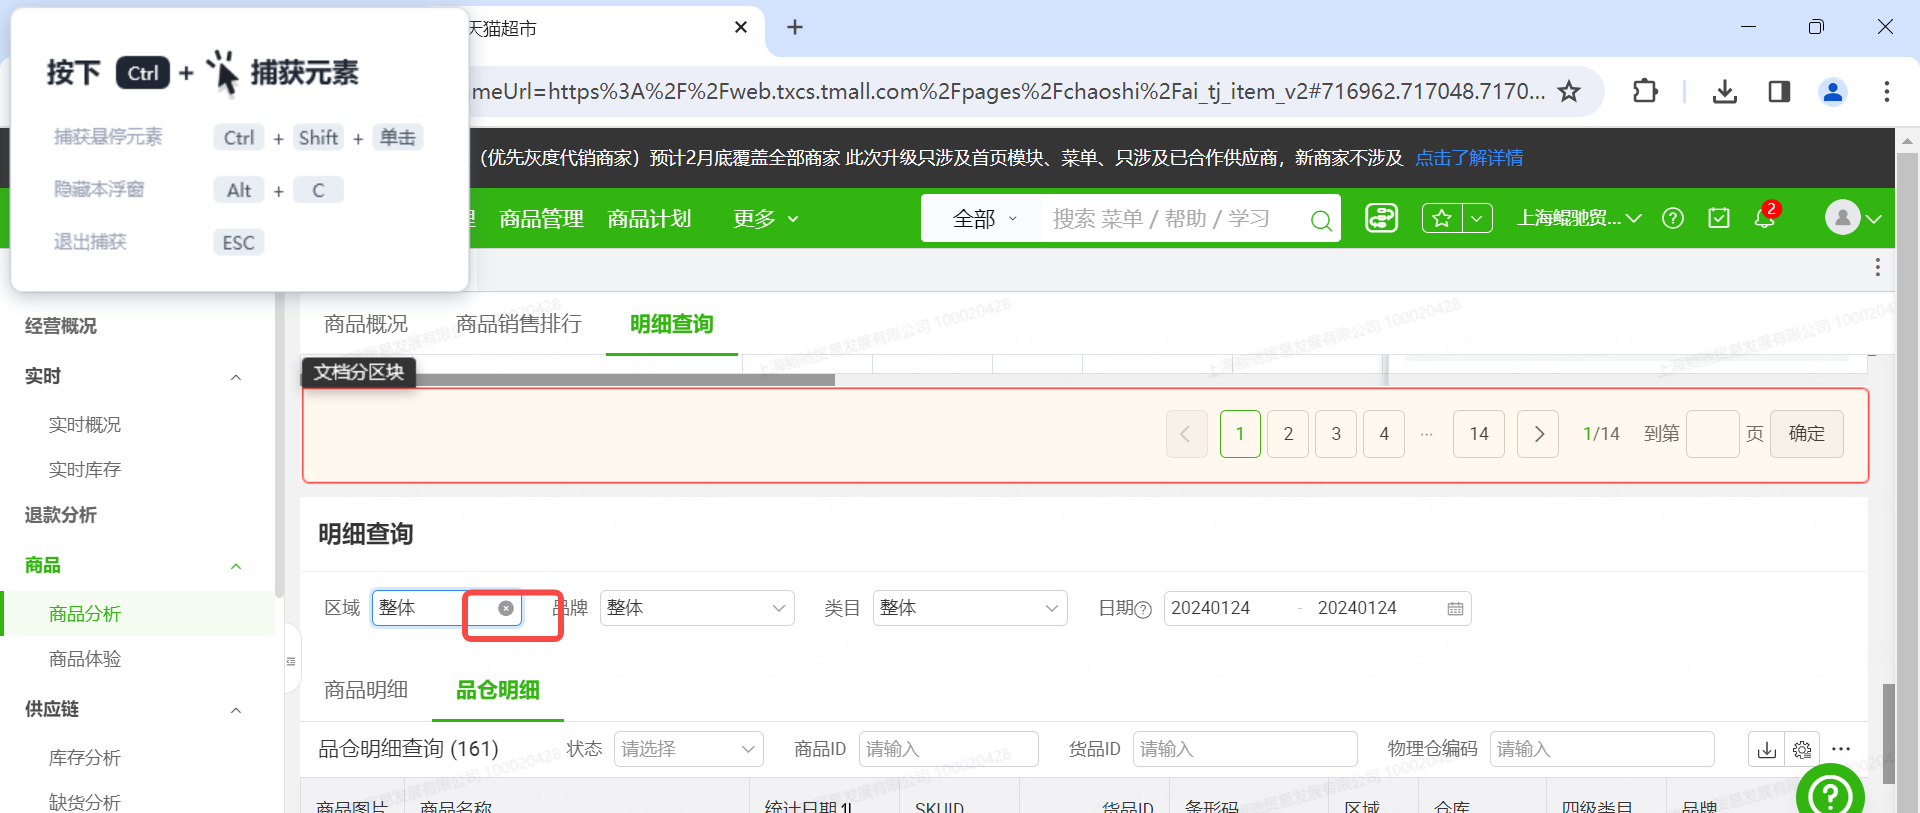Viewport: 1920px width, 813px height.
Task: Expand the 更多 menu in the header
Action: click(766, 219)
